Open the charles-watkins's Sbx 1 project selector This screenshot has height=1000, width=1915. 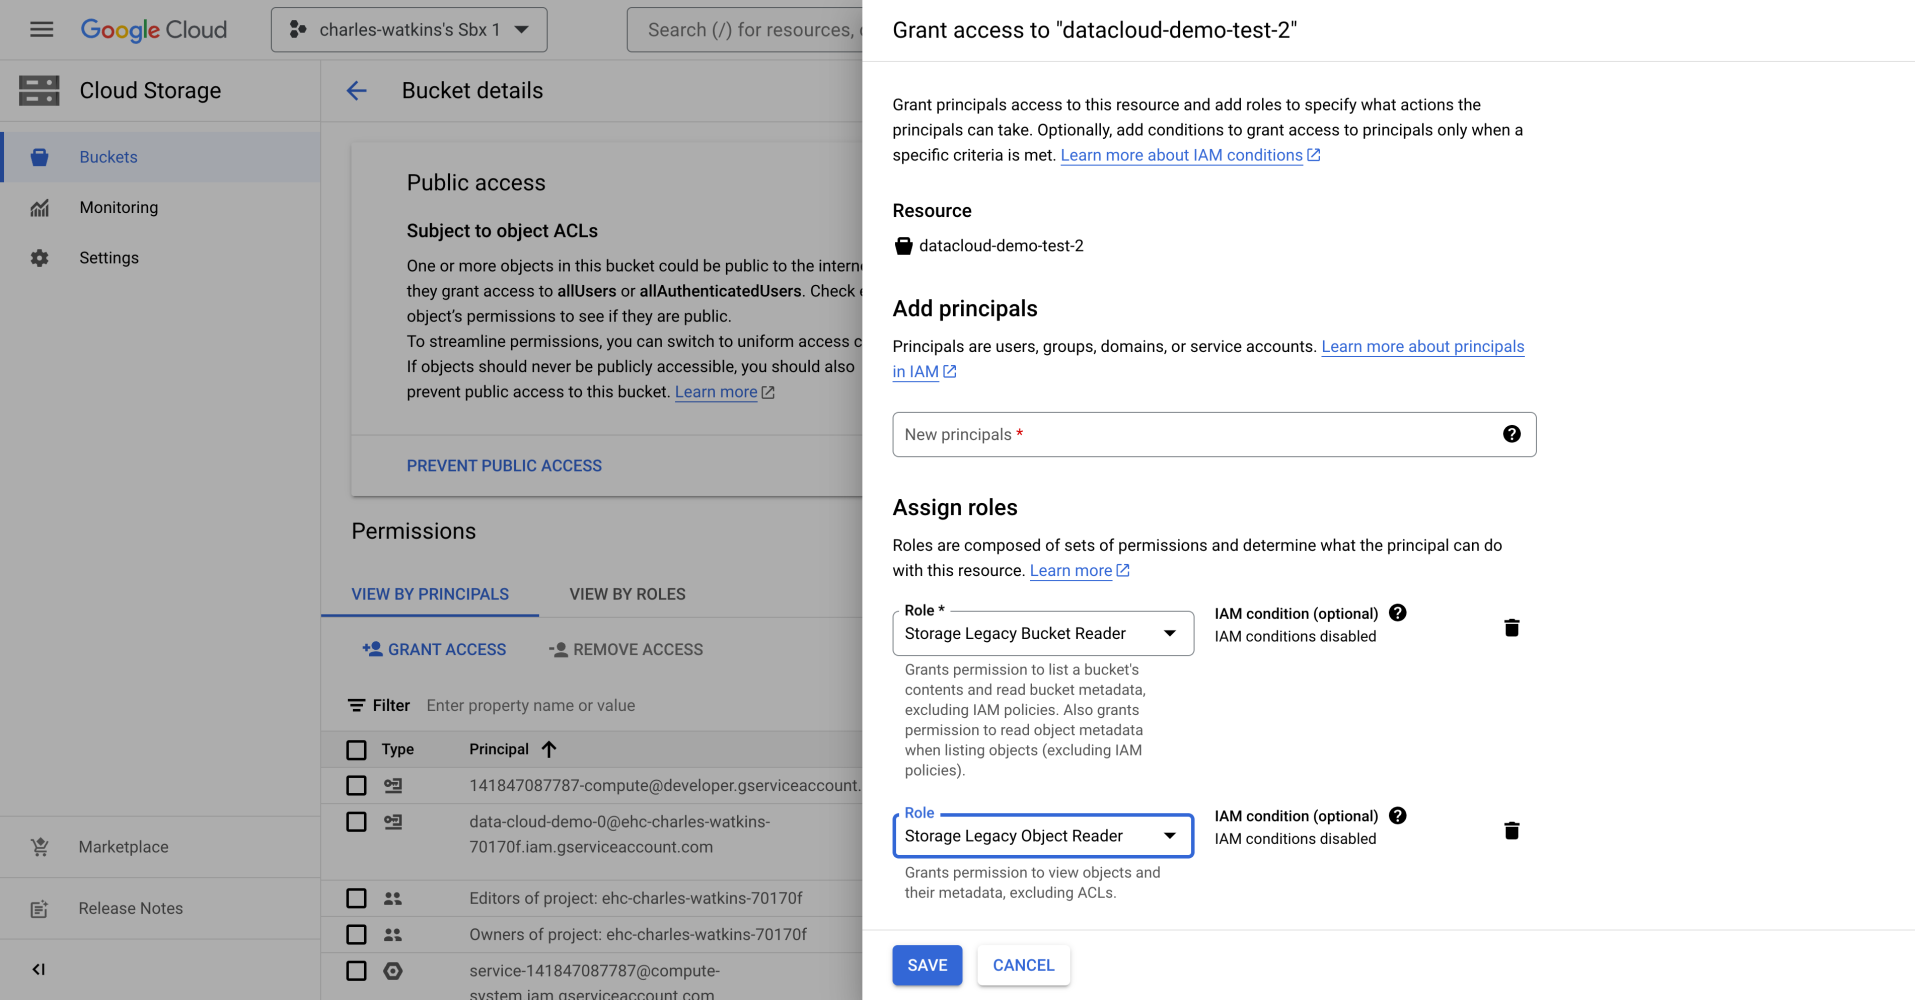pos(408,29)
